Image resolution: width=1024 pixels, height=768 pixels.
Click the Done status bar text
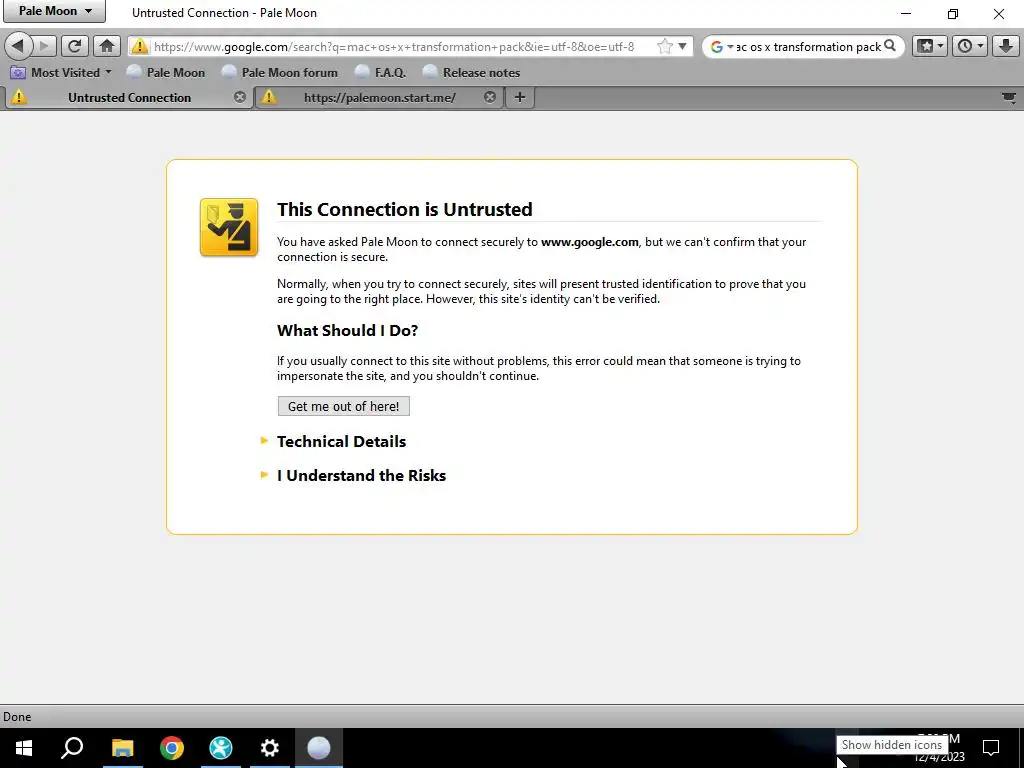coord(17,716)
